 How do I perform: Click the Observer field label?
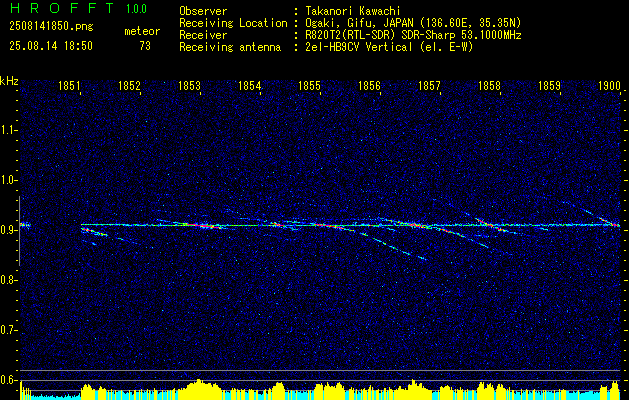tap(203, 11)
